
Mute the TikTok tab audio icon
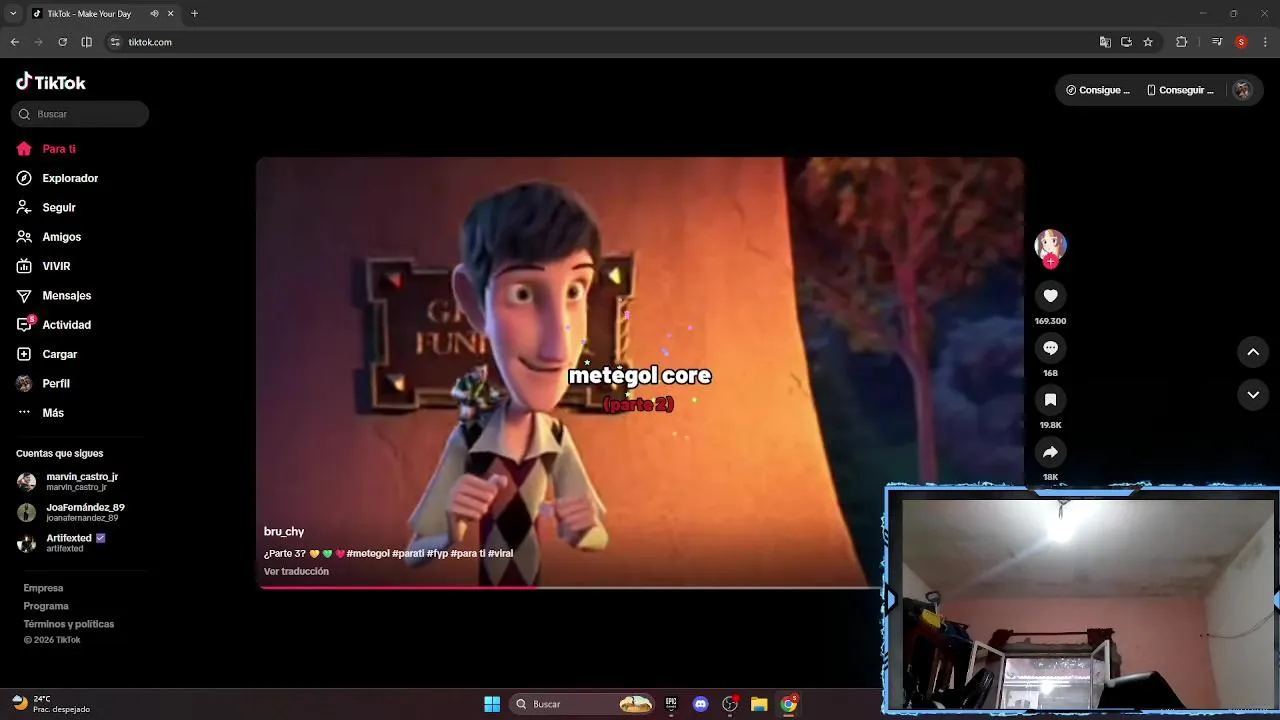pyautogui.click(x=154, y=14)
